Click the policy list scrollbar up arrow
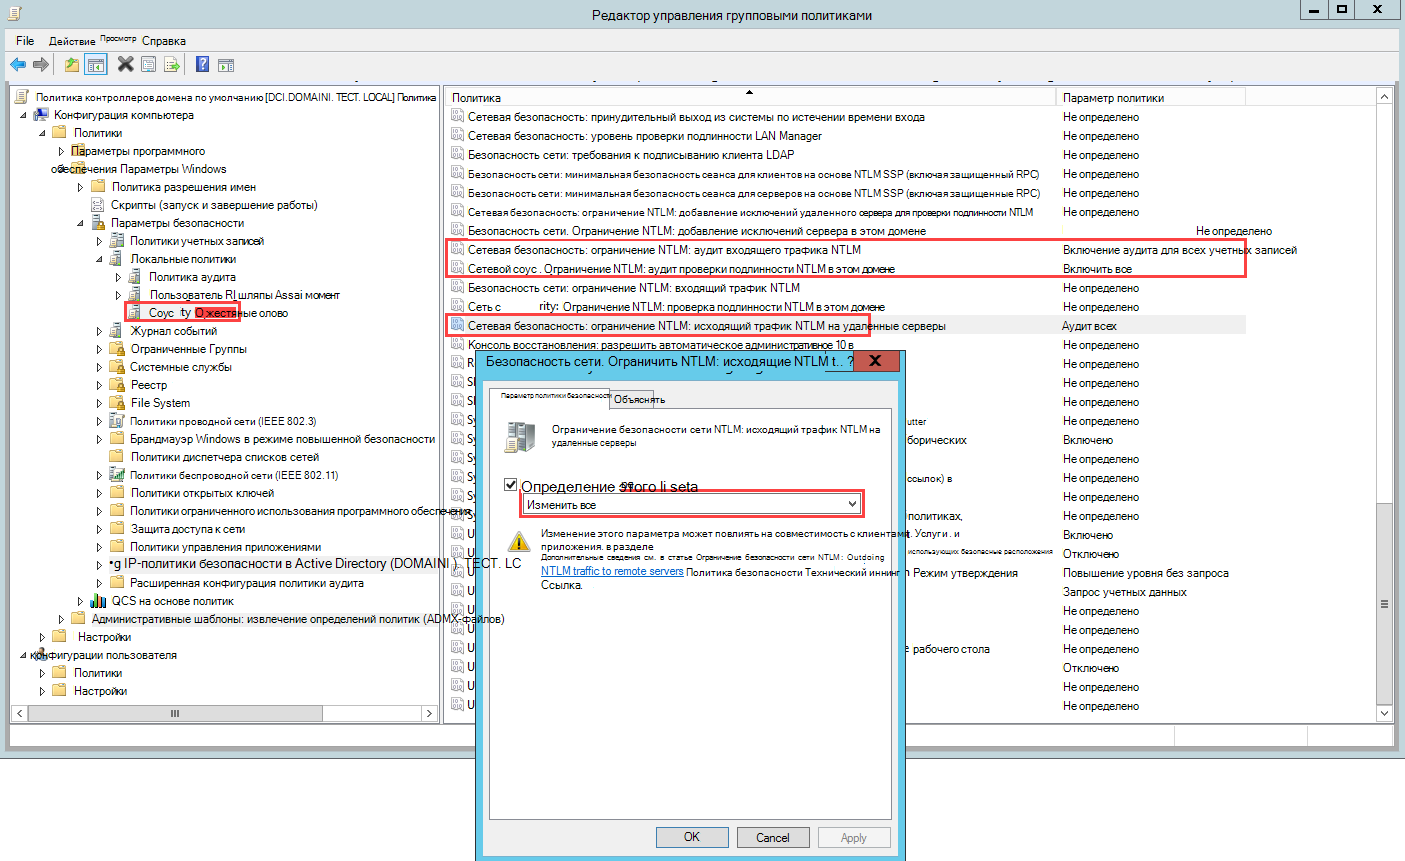1405x861 pixels. click(x=1385, y=97)
